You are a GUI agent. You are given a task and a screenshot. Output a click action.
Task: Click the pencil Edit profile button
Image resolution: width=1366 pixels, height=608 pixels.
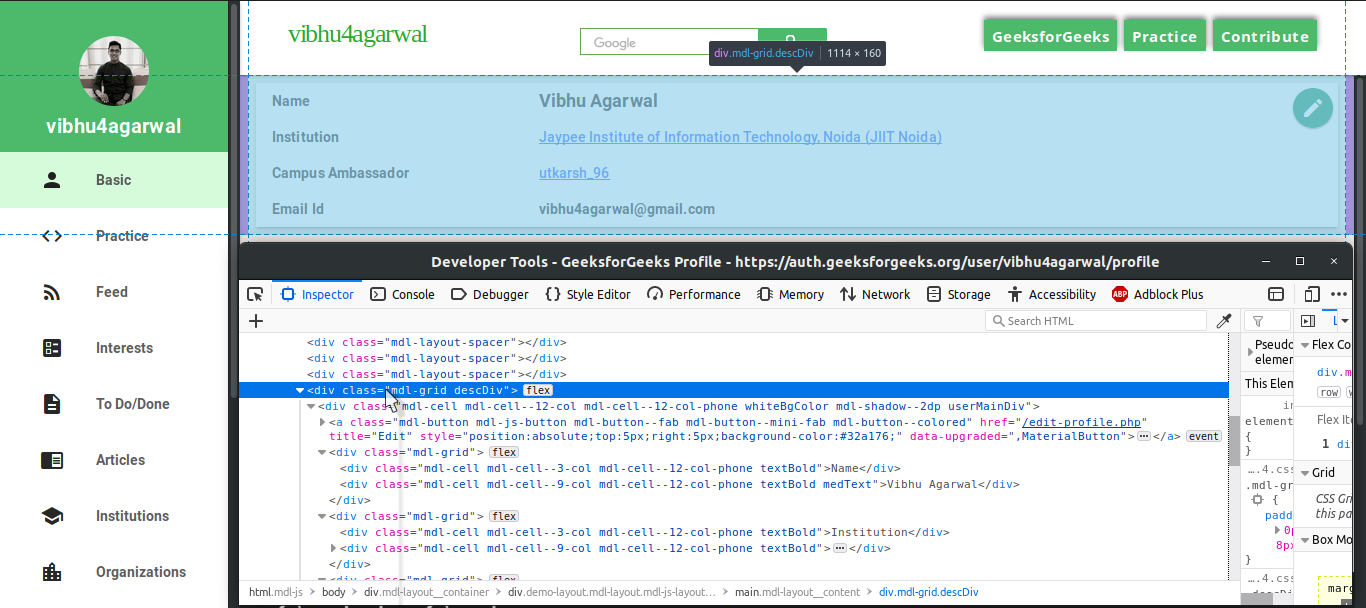click(x=1312, y=108)
